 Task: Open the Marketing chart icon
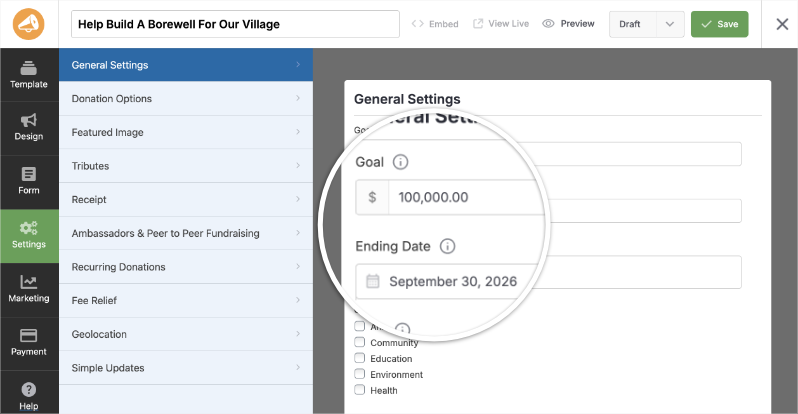tap(28, 282)
